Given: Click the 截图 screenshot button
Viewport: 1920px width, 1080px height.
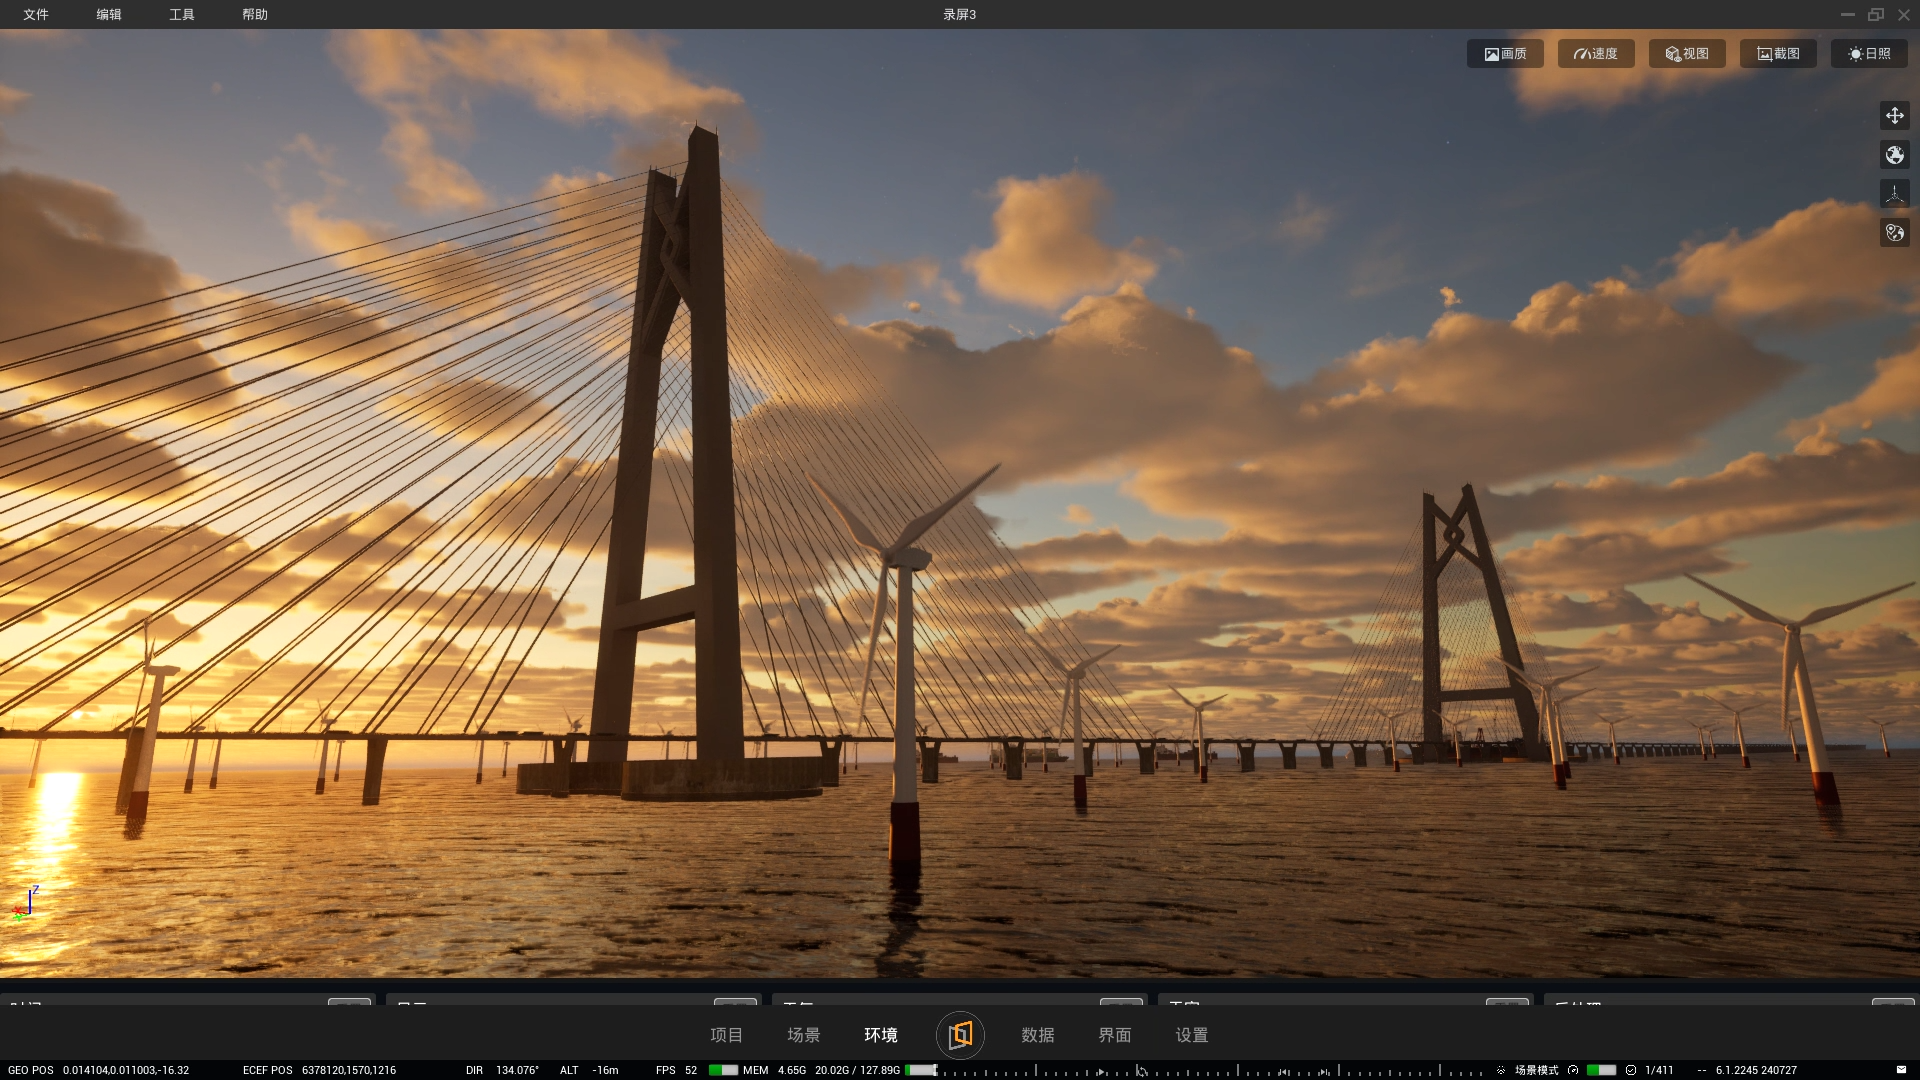Looking at the screenshot, I should pyautogui.click(x=1778, y=54).
